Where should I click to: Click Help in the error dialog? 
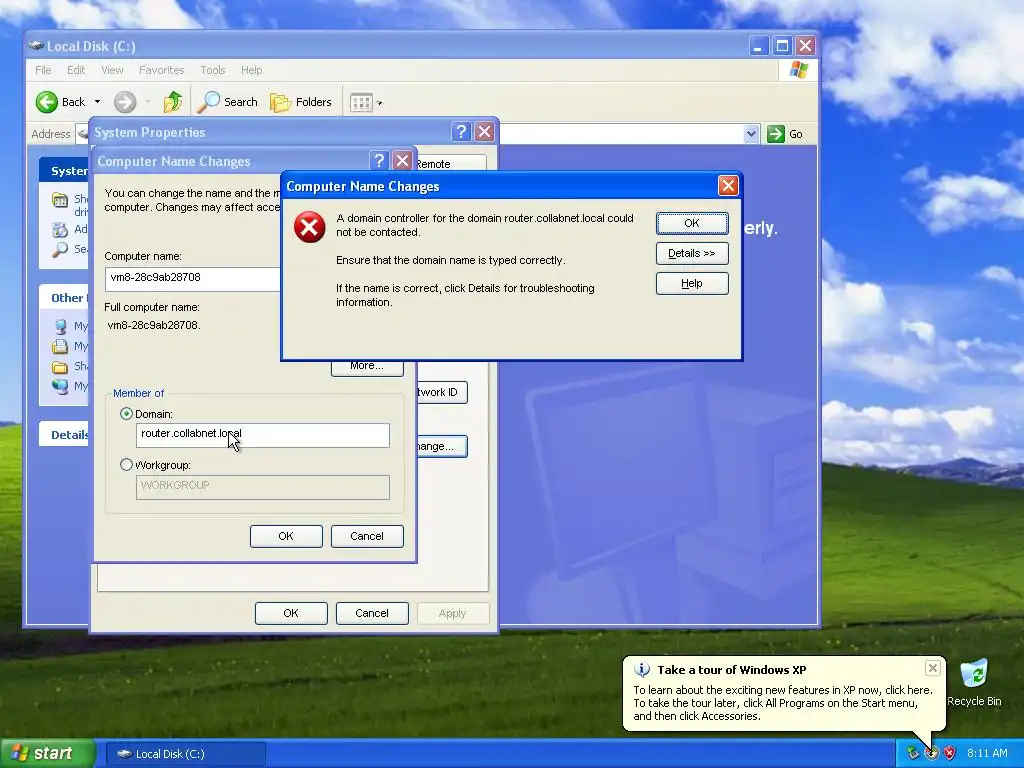pos(692,283)
